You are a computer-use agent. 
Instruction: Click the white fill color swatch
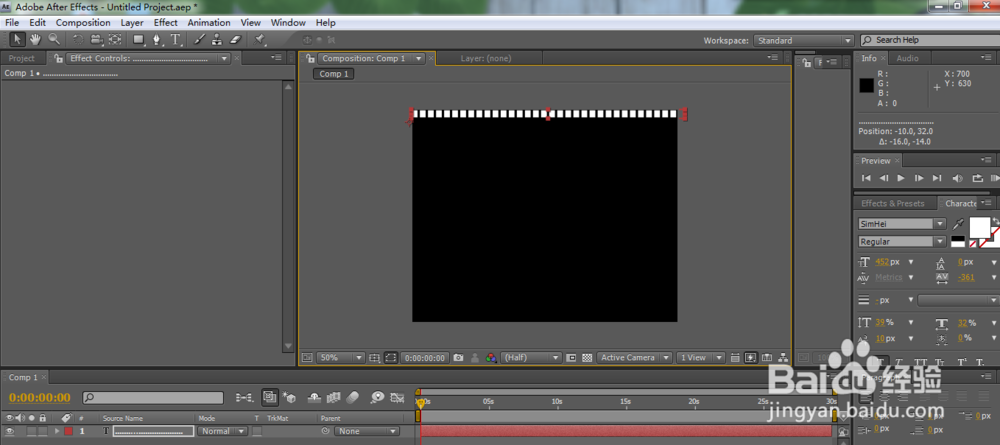point(980,227)
